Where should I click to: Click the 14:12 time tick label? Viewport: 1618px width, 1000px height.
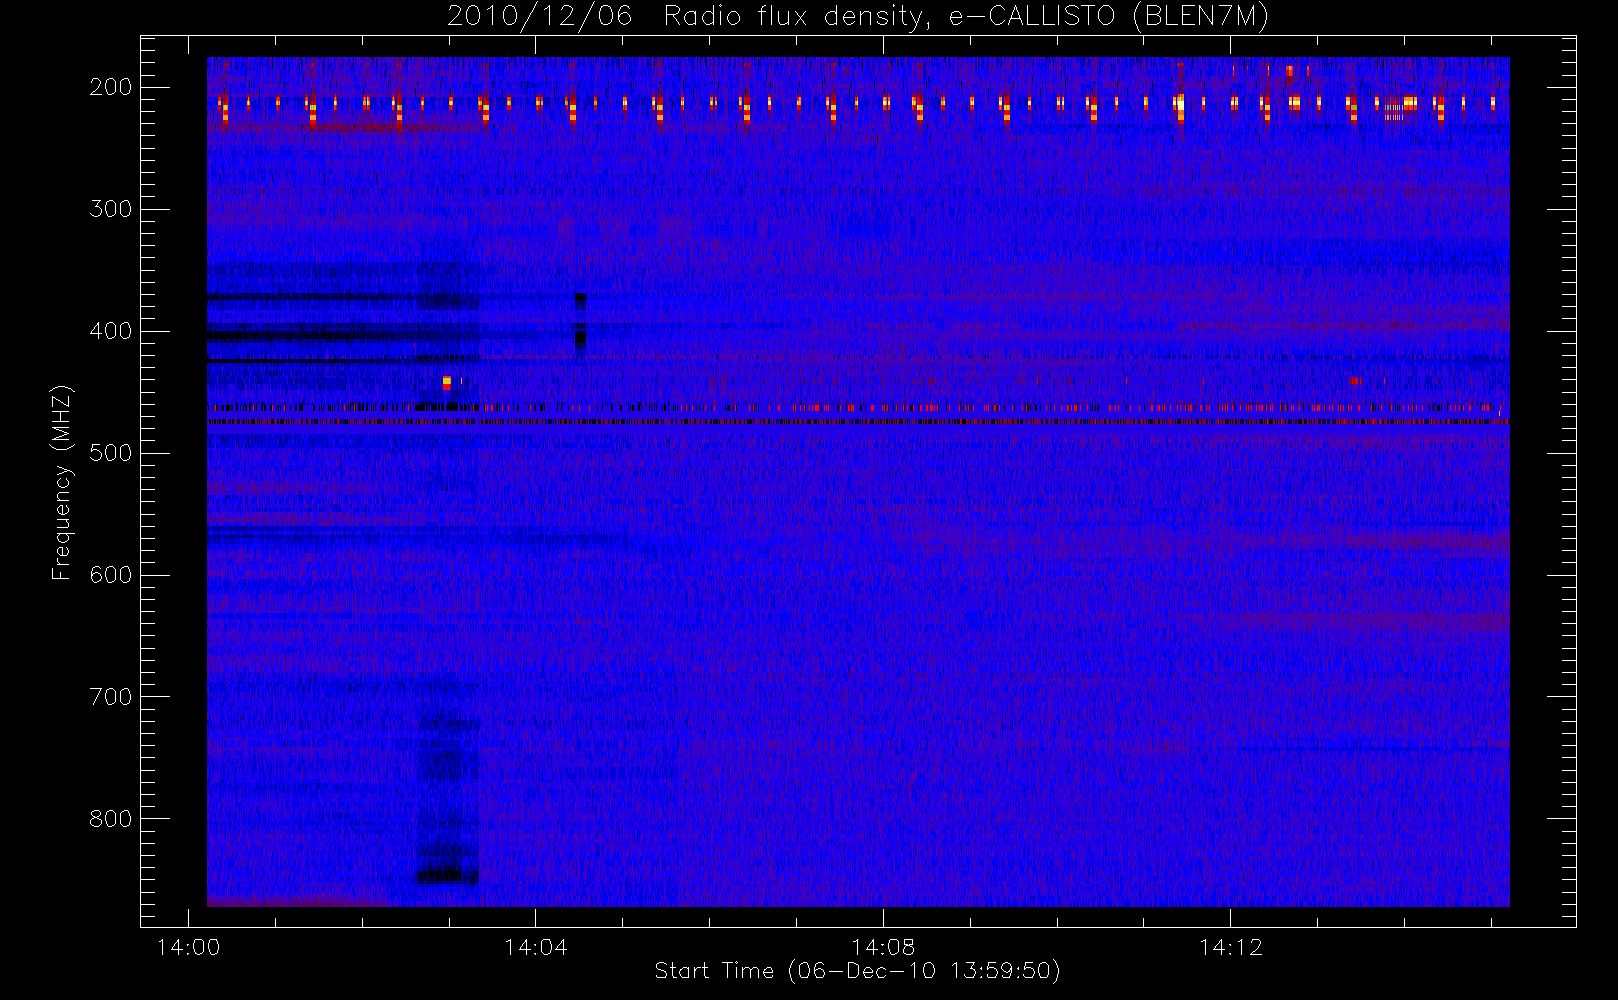[1230, 947]
